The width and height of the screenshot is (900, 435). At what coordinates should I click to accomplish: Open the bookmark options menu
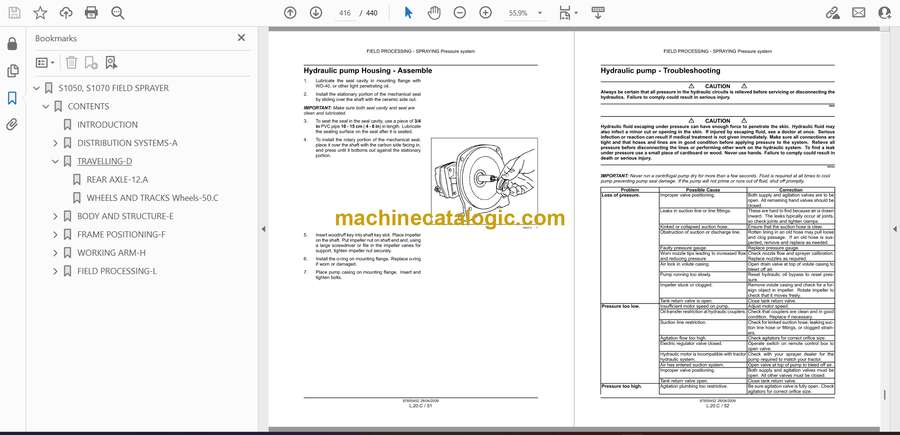pos(45,63)
